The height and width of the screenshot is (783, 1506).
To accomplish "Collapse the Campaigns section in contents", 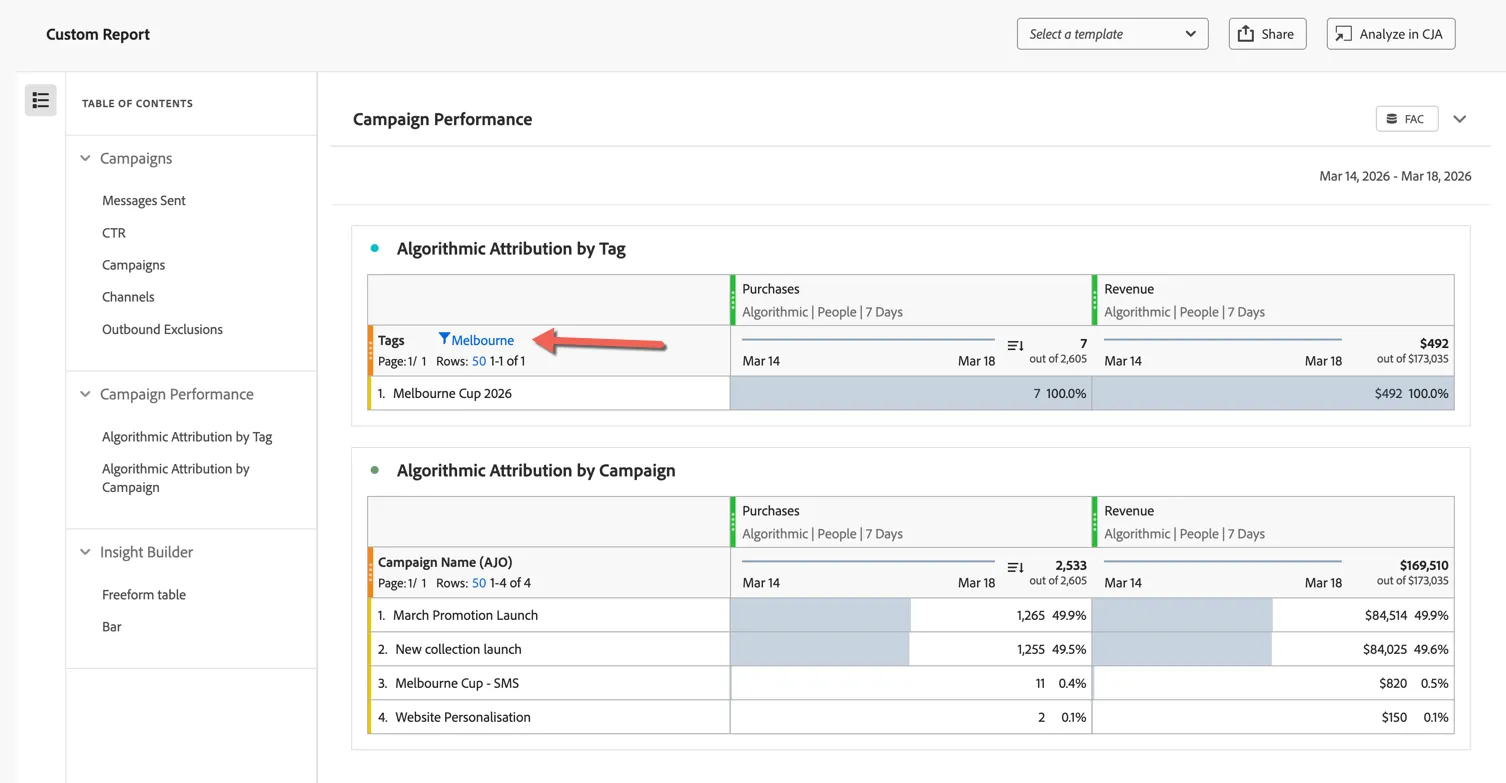I will 85,158.
